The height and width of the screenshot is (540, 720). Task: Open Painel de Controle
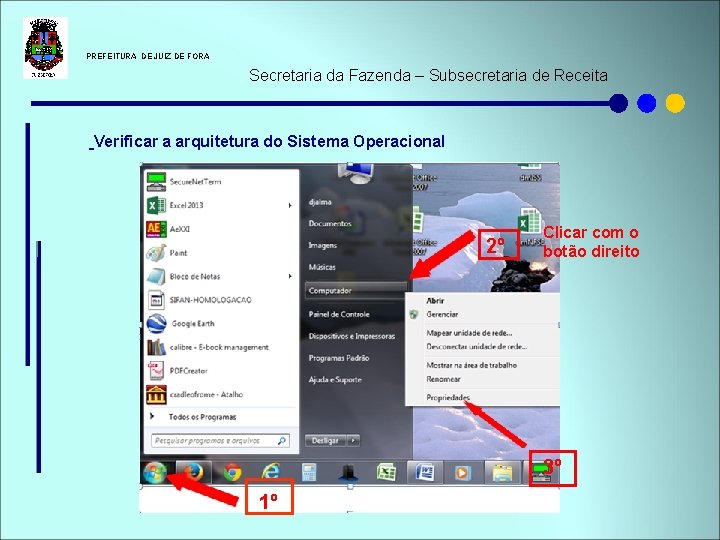pyautogui.click(x=339, y=315)
